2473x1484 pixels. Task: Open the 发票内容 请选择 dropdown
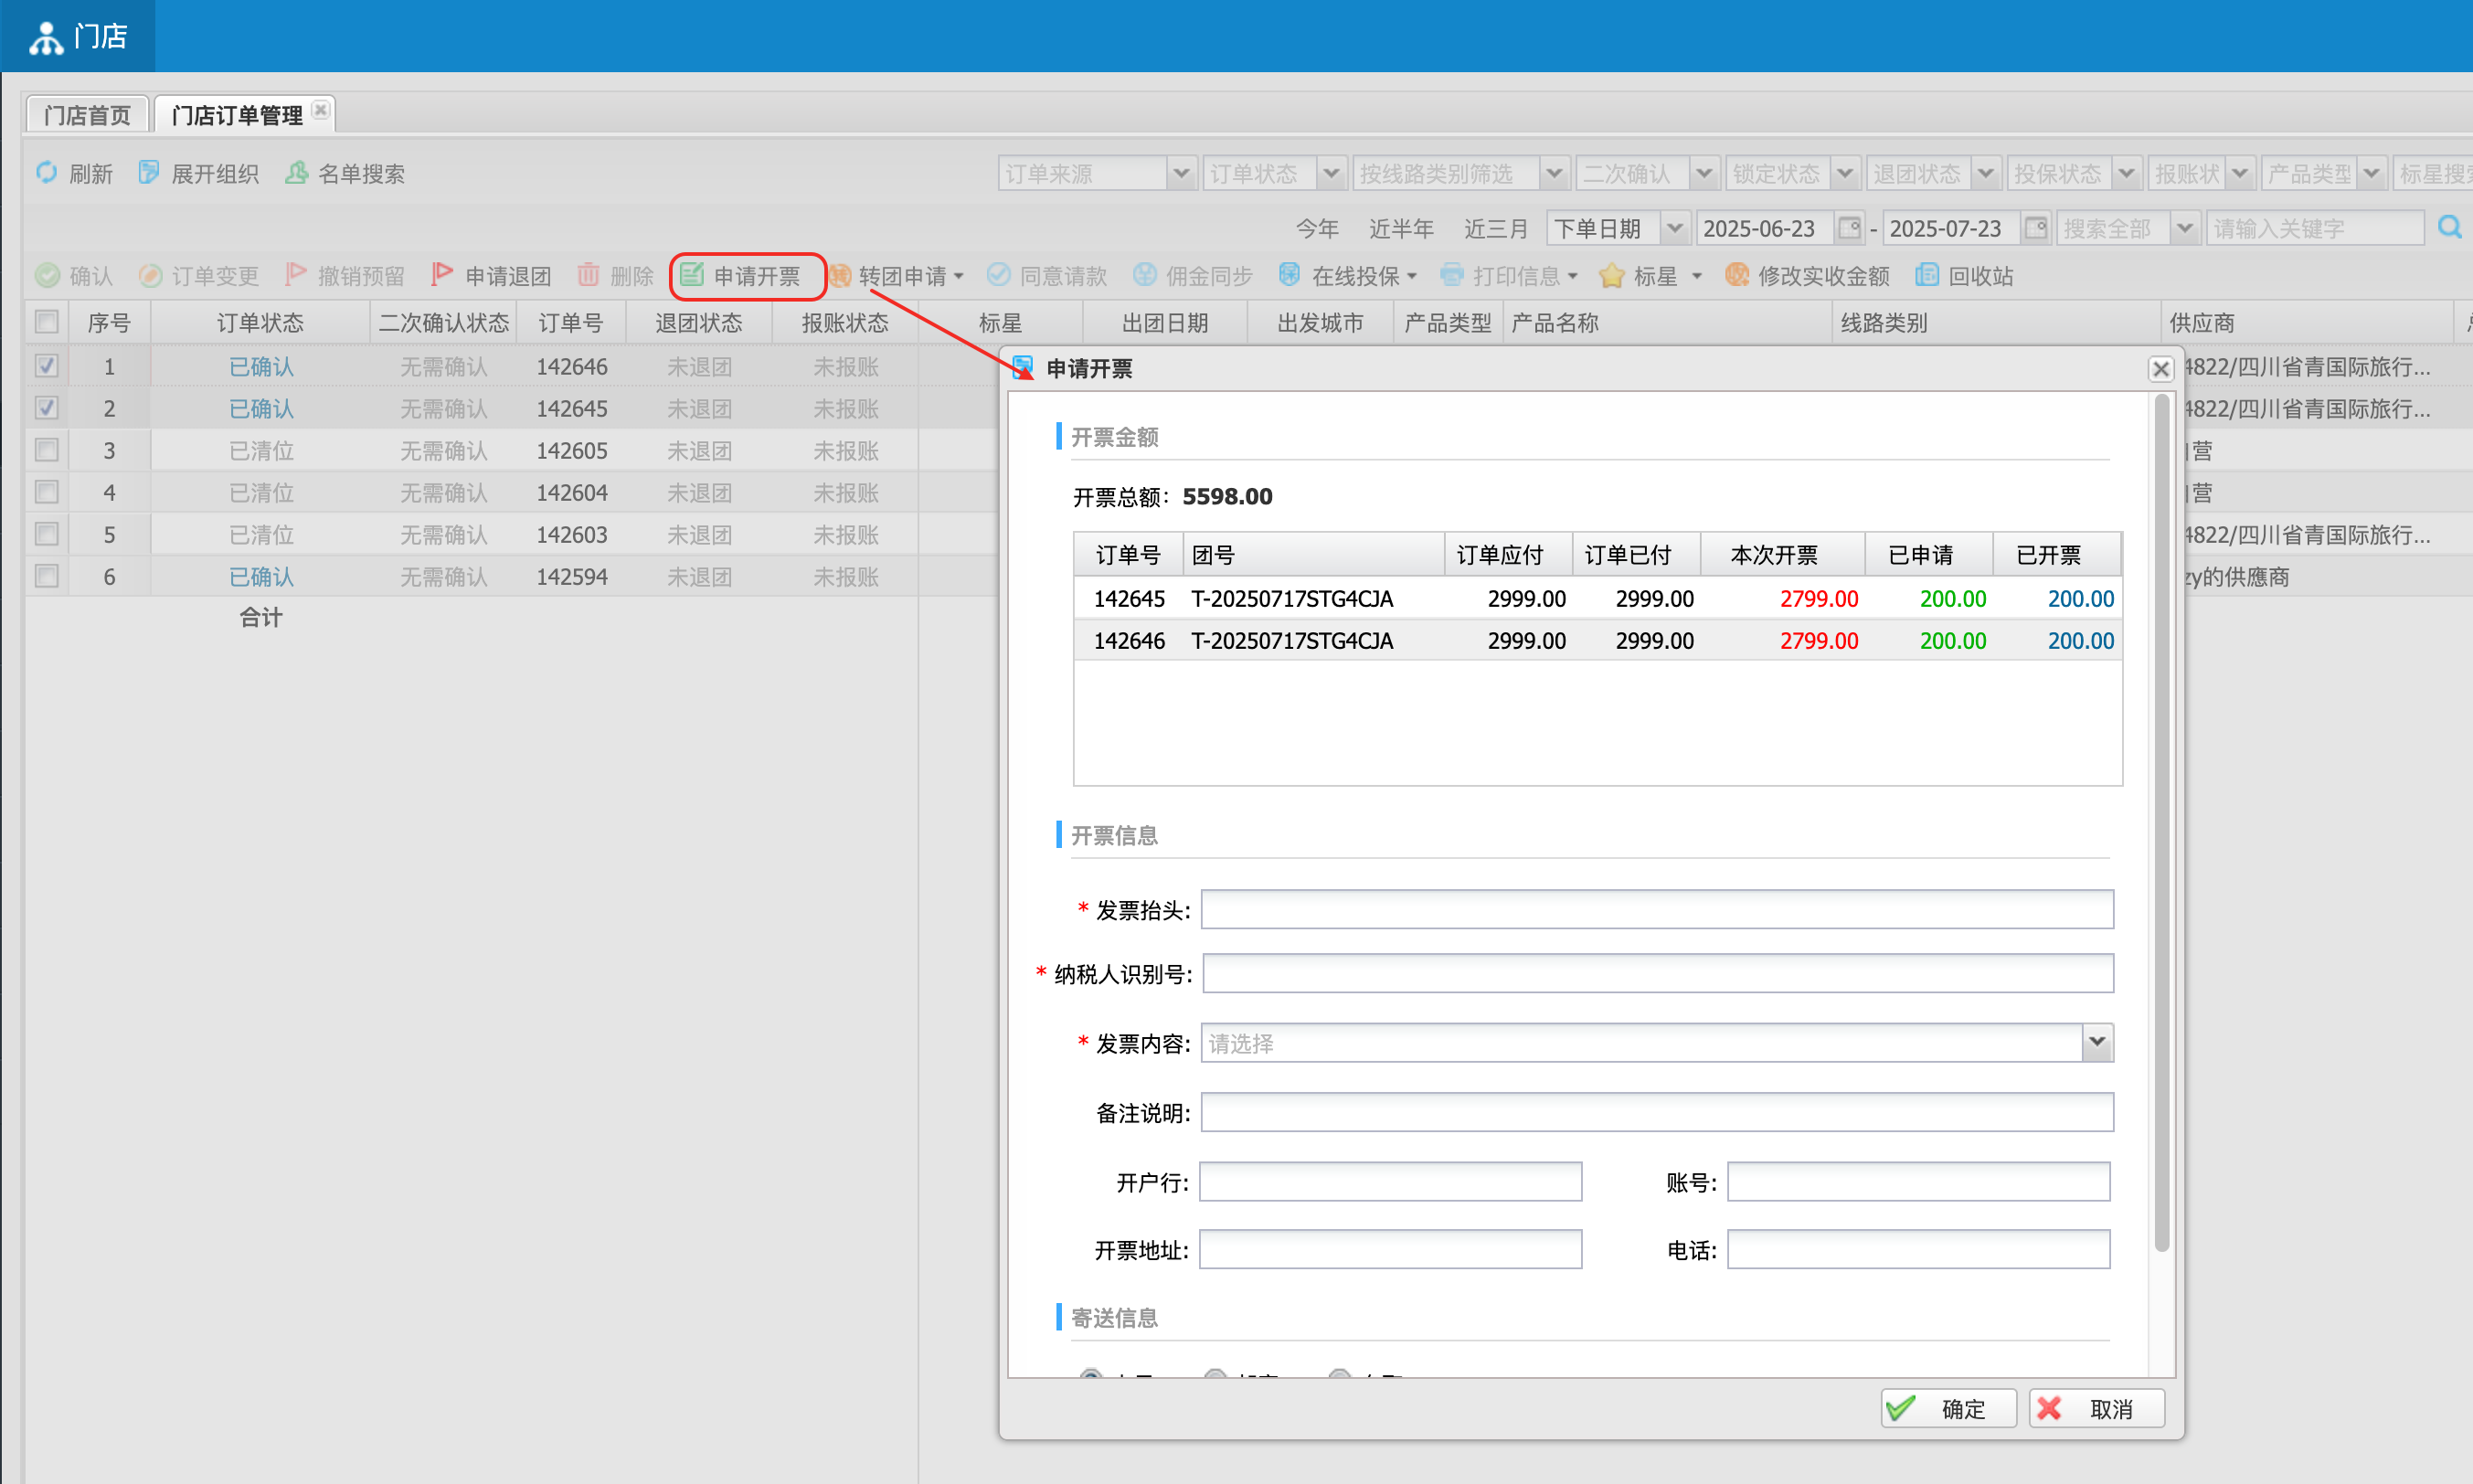click(x=2097, y=1043)
